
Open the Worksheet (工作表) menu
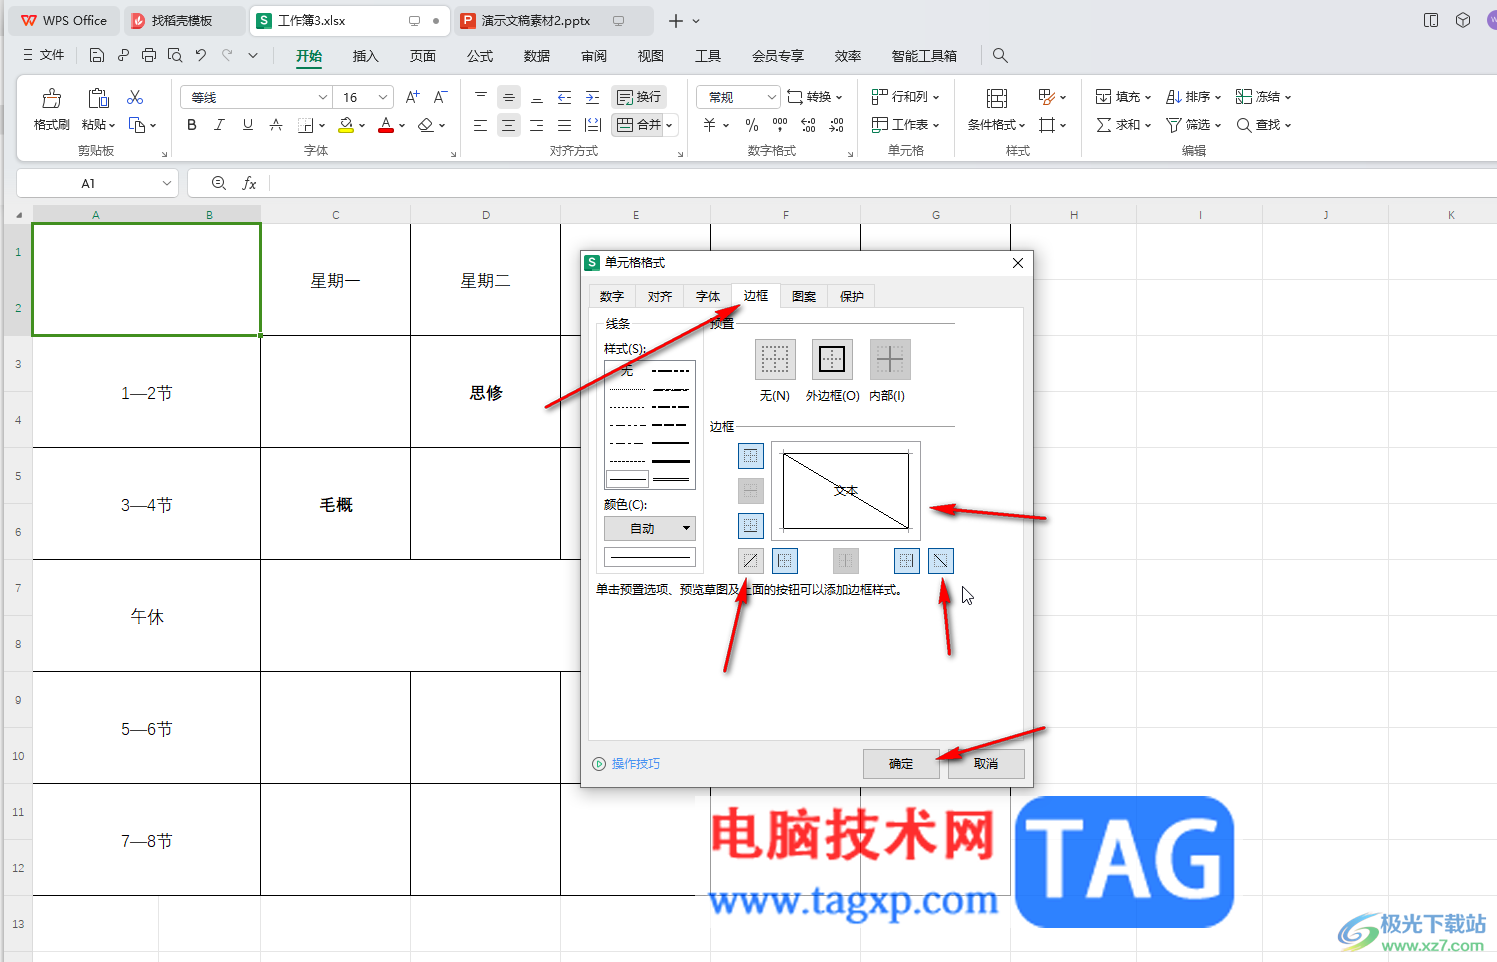pyautogui.click(x=905, y=125)
